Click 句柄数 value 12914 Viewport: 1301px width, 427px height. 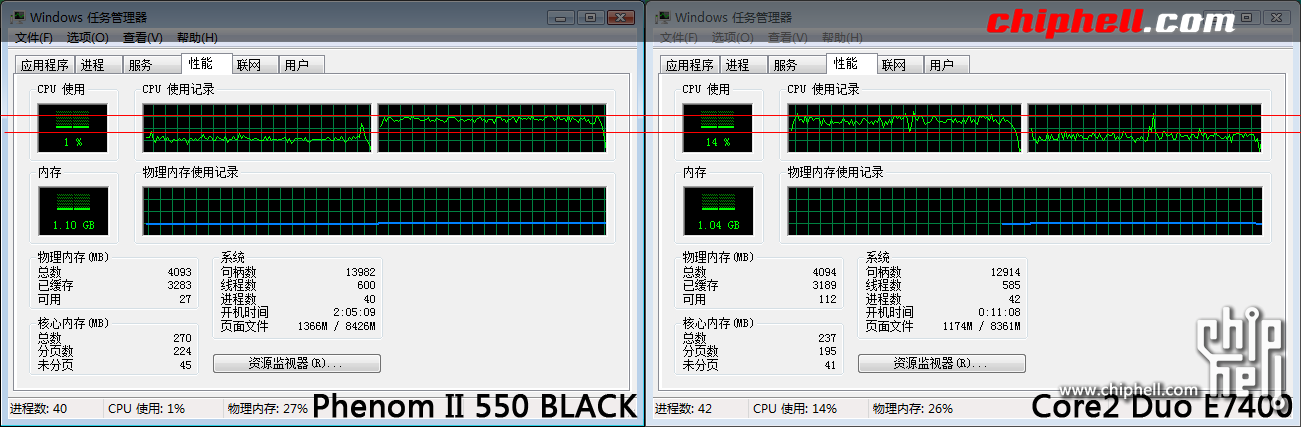pyautogui.click(x=1005, y=272)
